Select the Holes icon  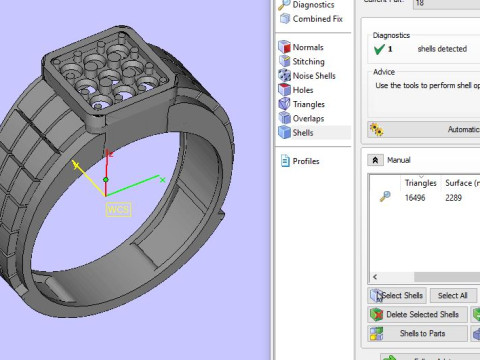click(x=284, y=90)
